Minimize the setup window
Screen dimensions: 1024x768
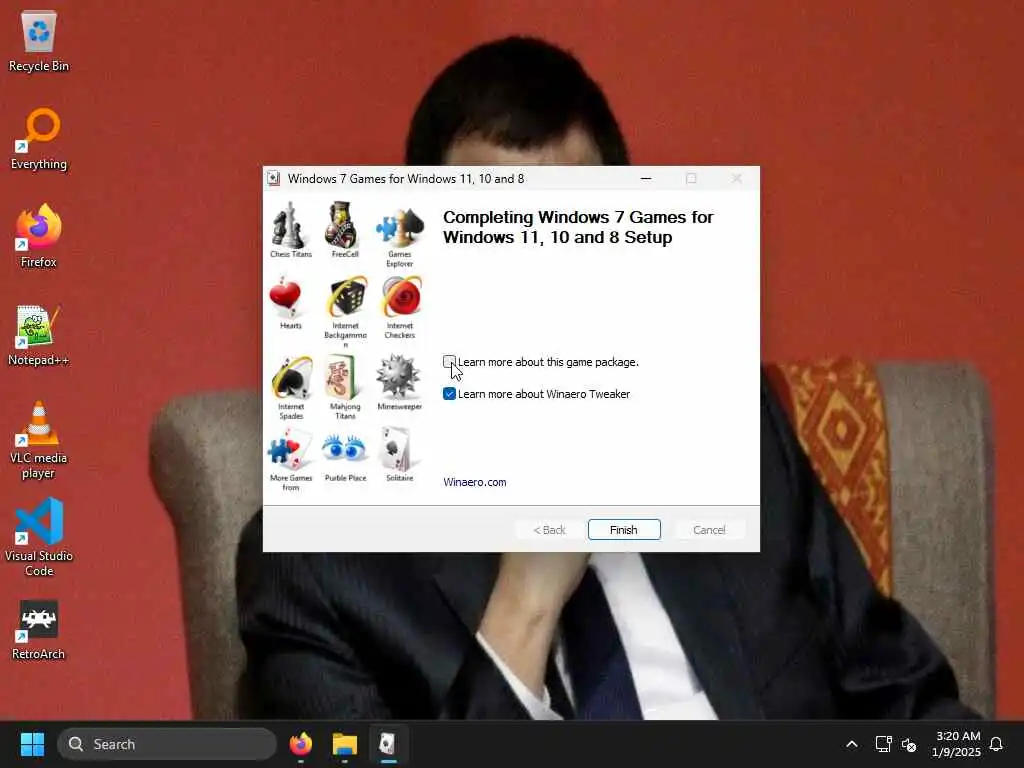pyautogui.click(x=646, y=178)
